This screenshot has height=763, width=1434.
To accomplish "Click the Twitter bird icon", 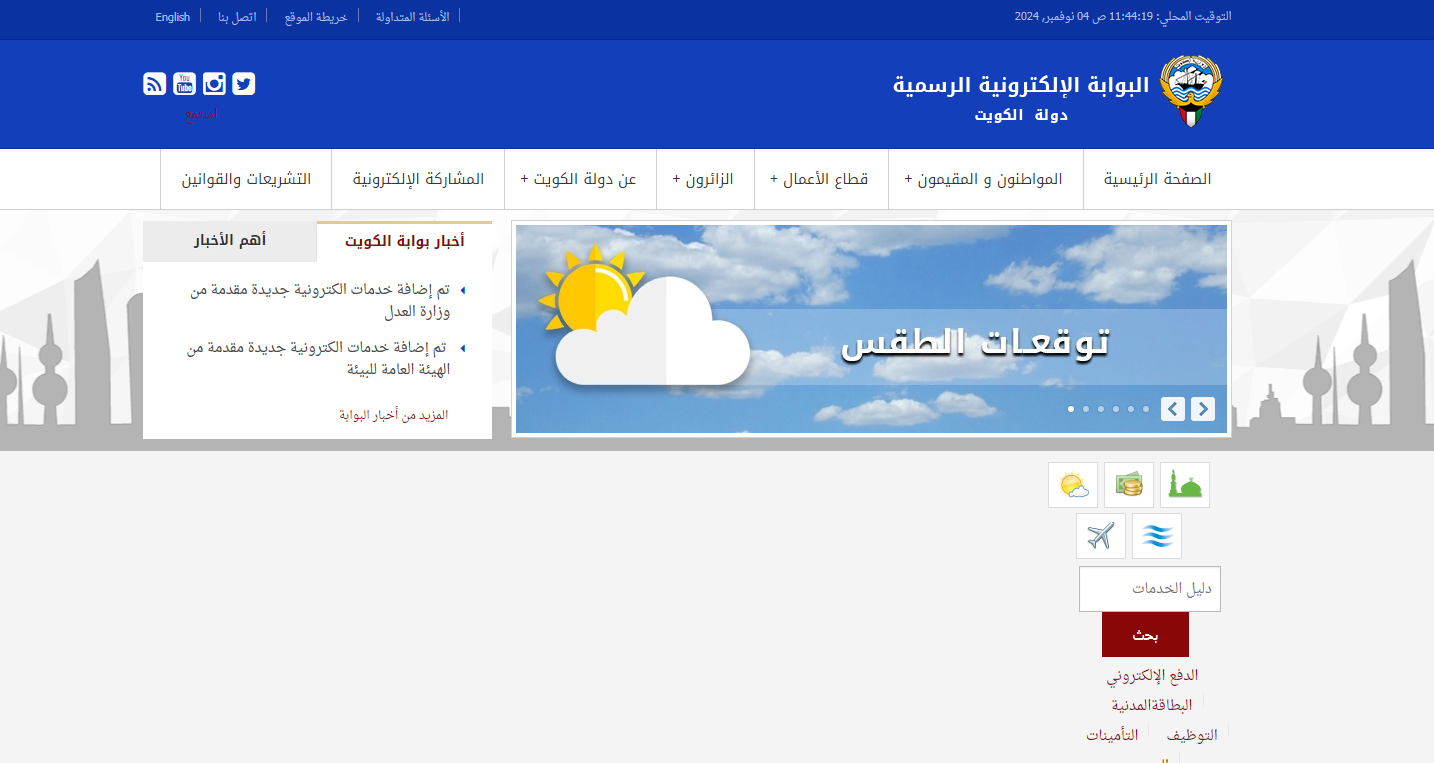I will point(244,84).
